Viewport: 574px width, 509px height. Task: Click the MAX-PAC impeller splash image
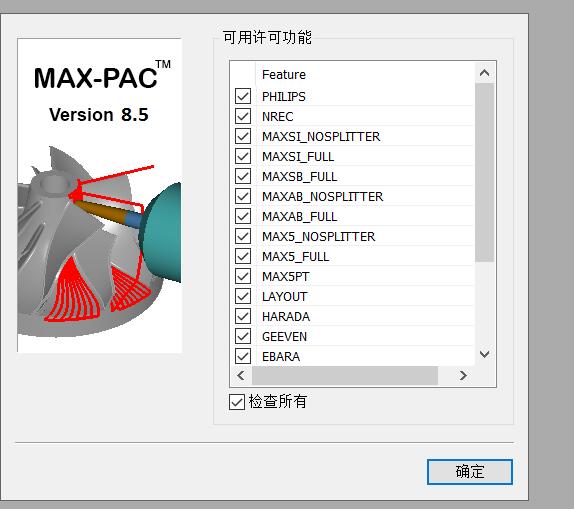click(x=100, y=196)
